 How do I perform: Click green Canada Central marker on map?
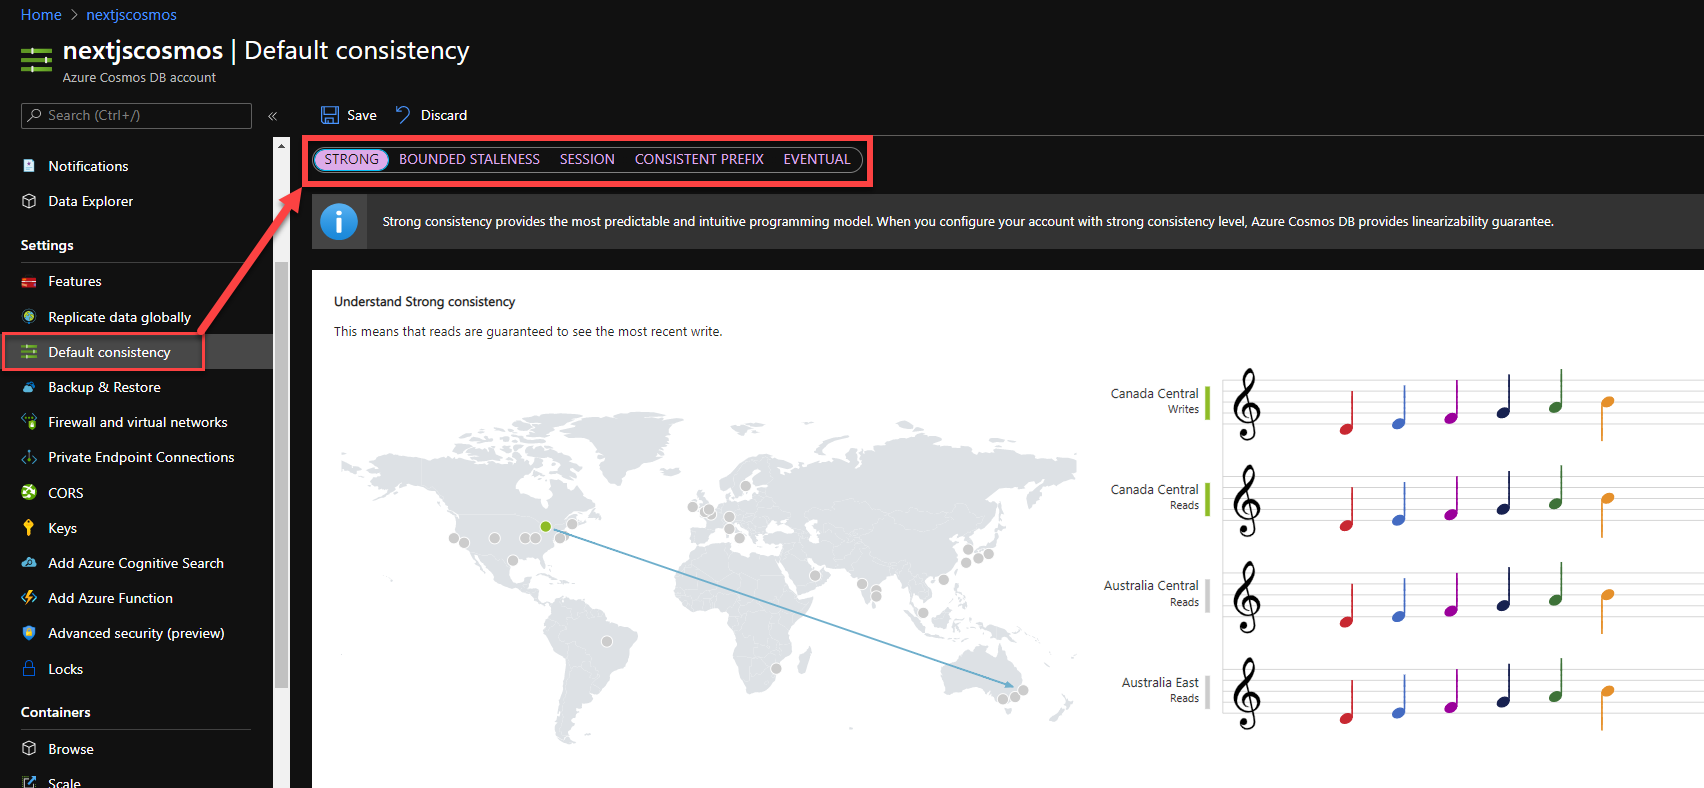pos(546,526)
